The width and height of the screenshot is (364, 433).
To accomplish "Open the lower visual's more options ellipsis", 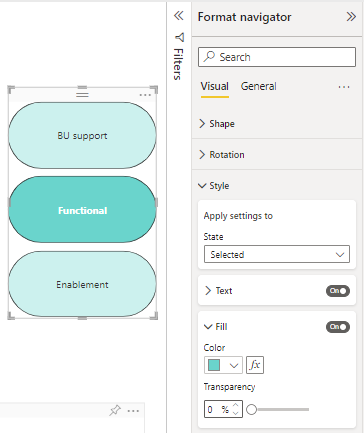I will tap(133, 411).
